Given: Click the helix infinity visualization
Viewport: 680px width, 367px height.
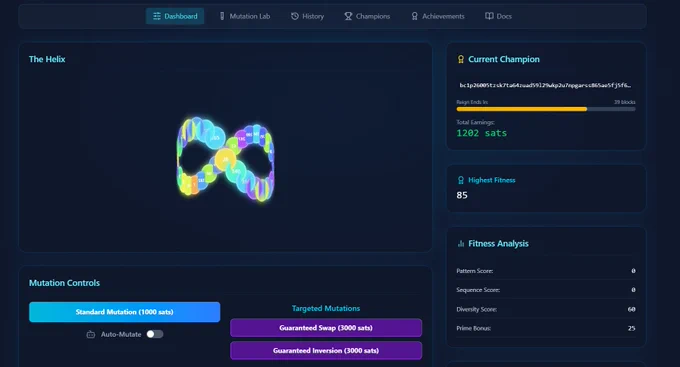Looking at the screenshot, I should pyautogui.click(x=226, y=159).
